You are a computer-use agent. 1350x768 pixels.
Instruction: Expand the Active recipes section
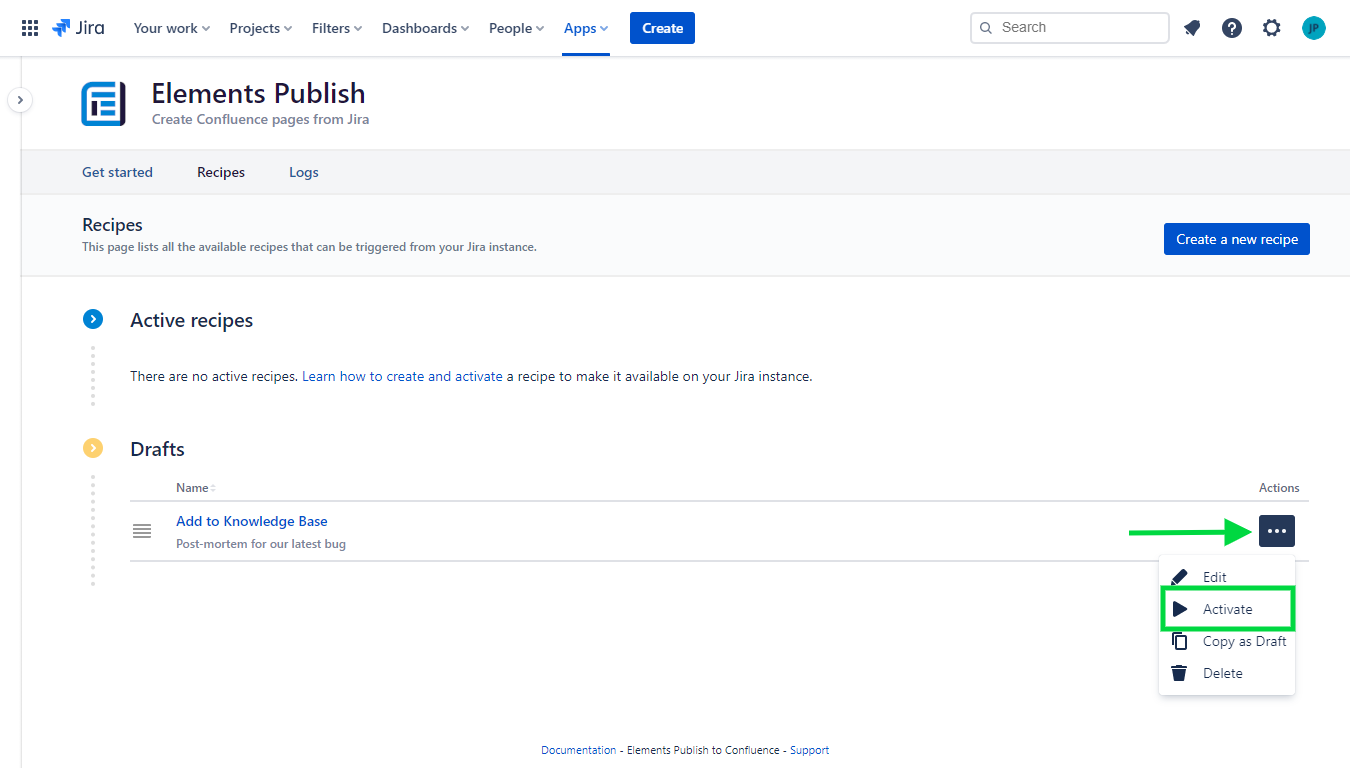coord(93,319)
